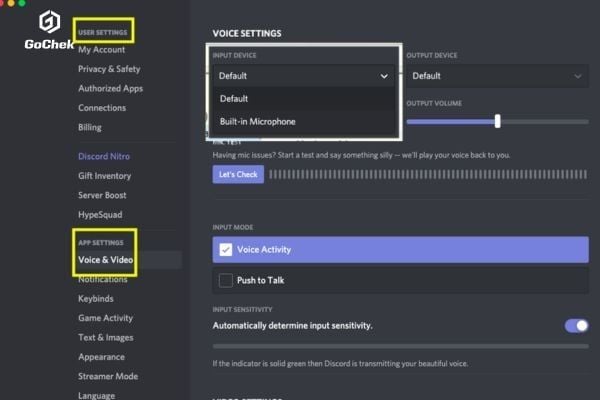The height and width of the screenshot is (400, 600).
Task: Check the Push to Talk option
Action: [226, 280]
